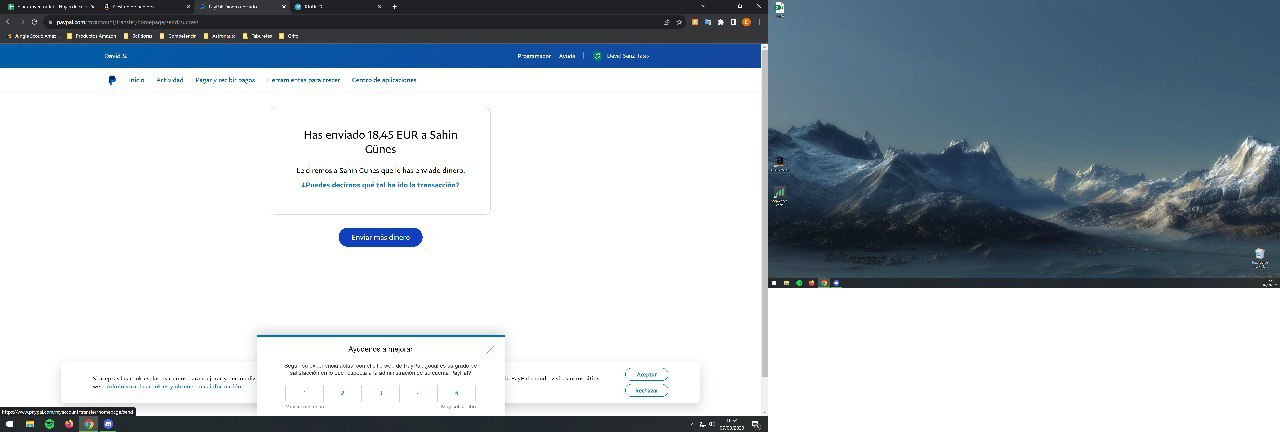Select rating 2 in the satisfaction survey
The width and height of the screenshot is (1280, 432).
click(342, 393)
